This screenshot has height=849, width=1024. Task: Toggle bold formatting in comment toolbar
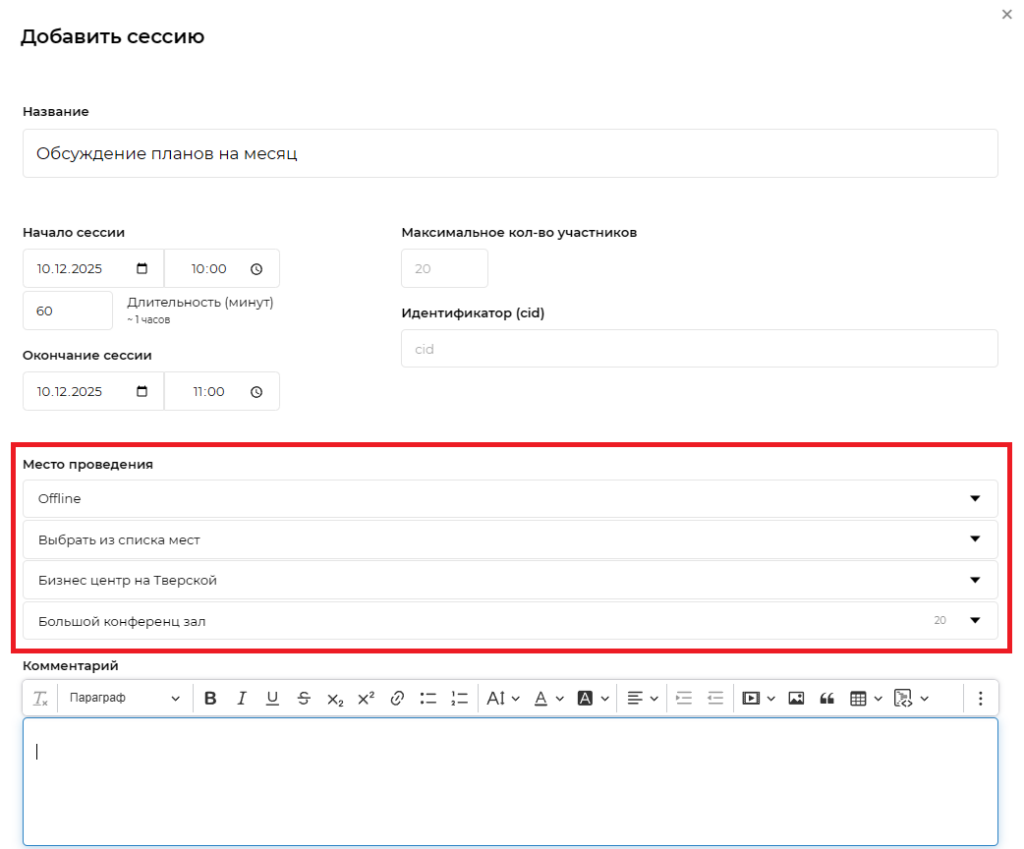210,699
